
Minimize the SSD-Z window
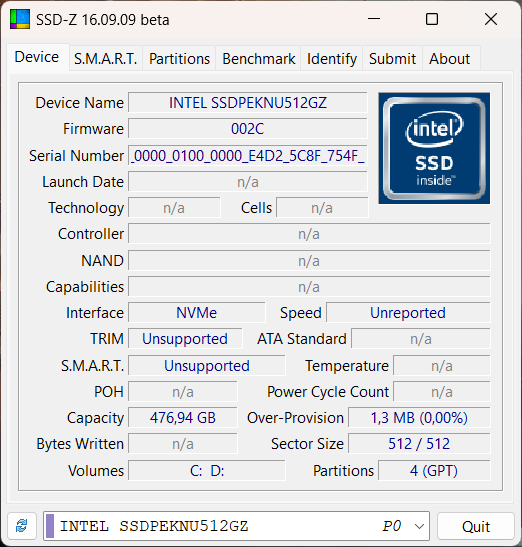374,19
